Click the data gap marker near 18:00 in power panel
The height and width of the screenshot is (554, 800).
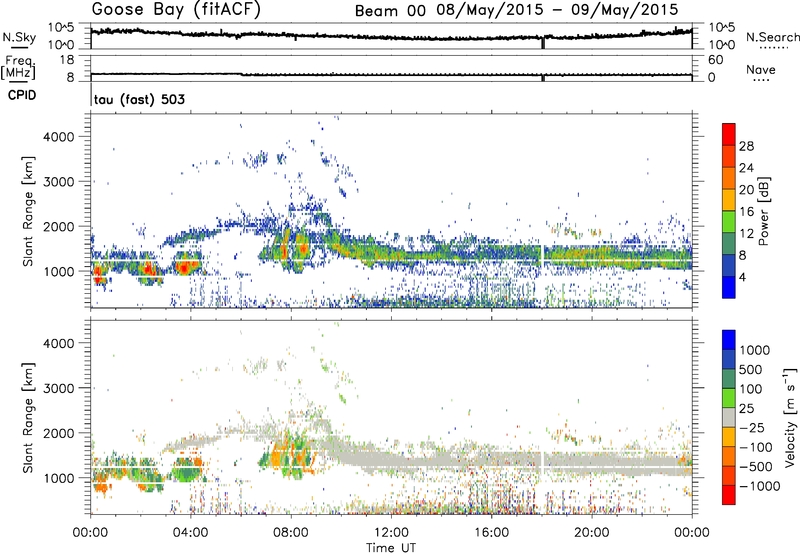click(542, 255)
